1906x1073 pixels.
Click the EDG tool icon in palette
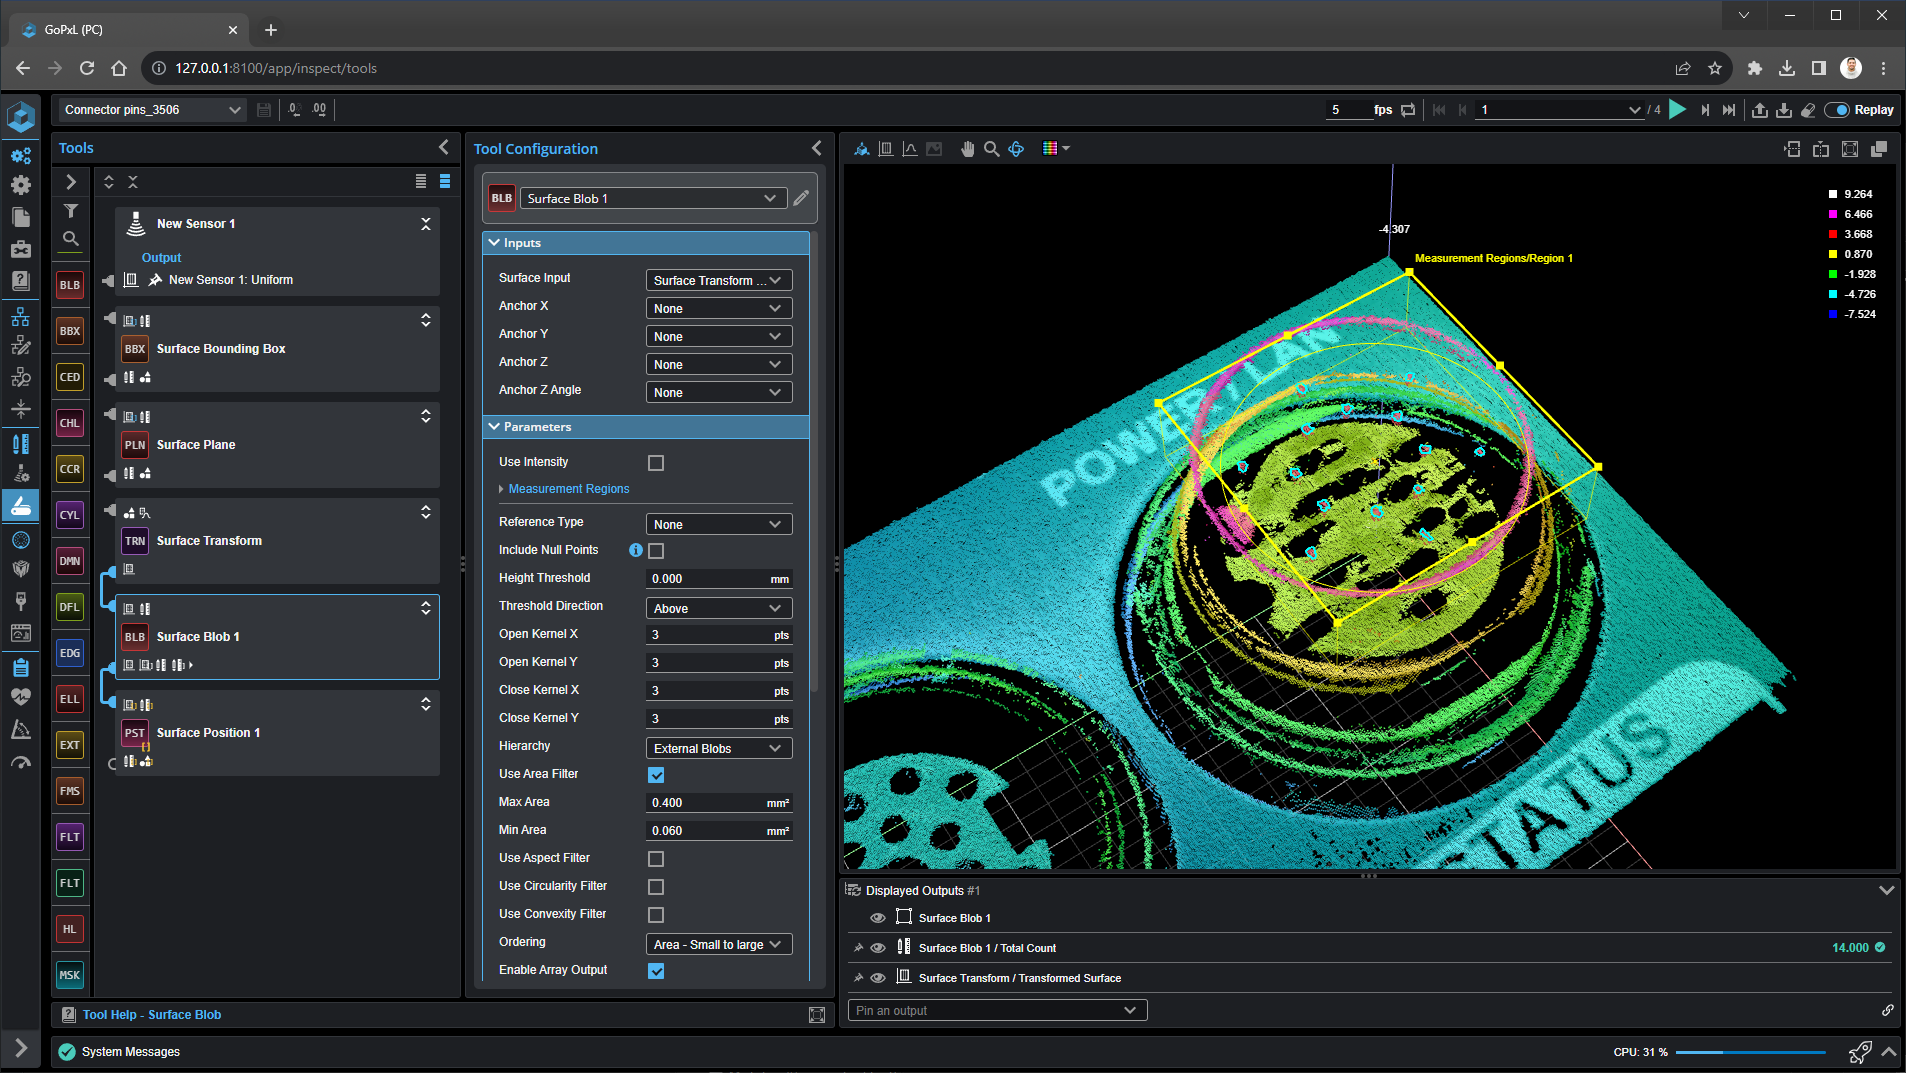pos(69,653)
